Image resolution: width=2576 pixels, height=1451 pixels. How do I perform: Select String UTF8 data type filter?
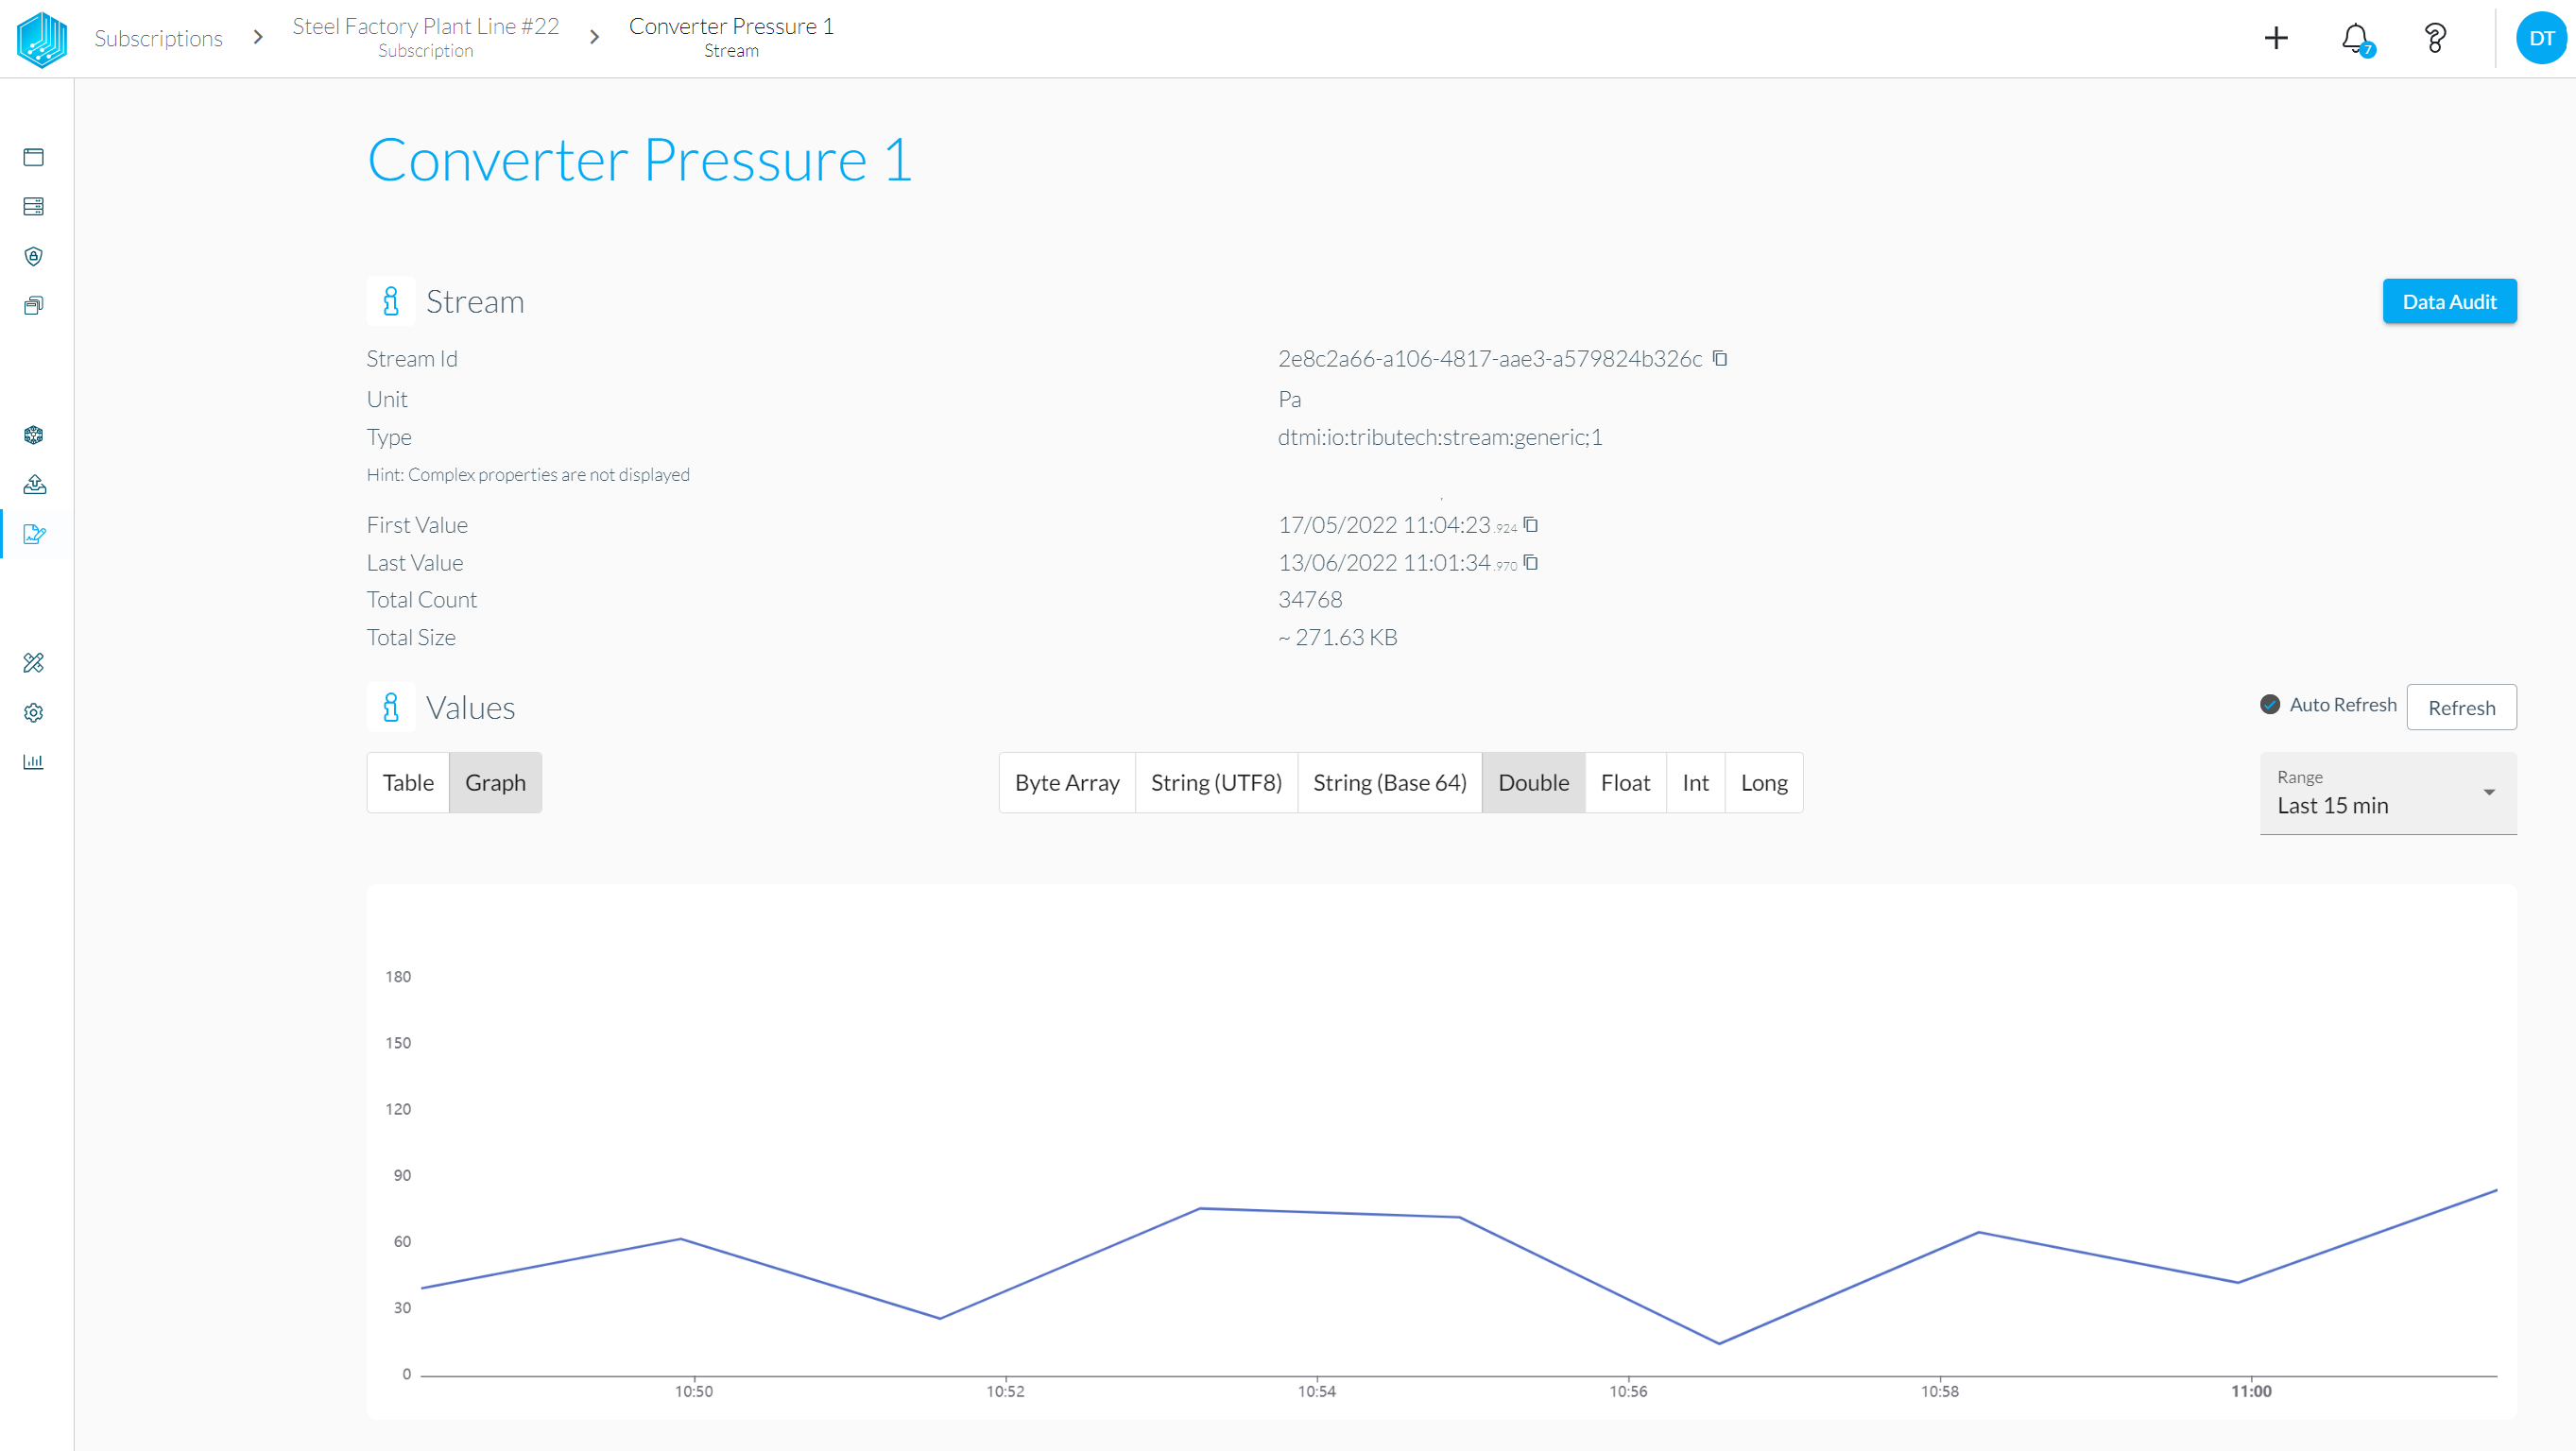point(1213,782)
